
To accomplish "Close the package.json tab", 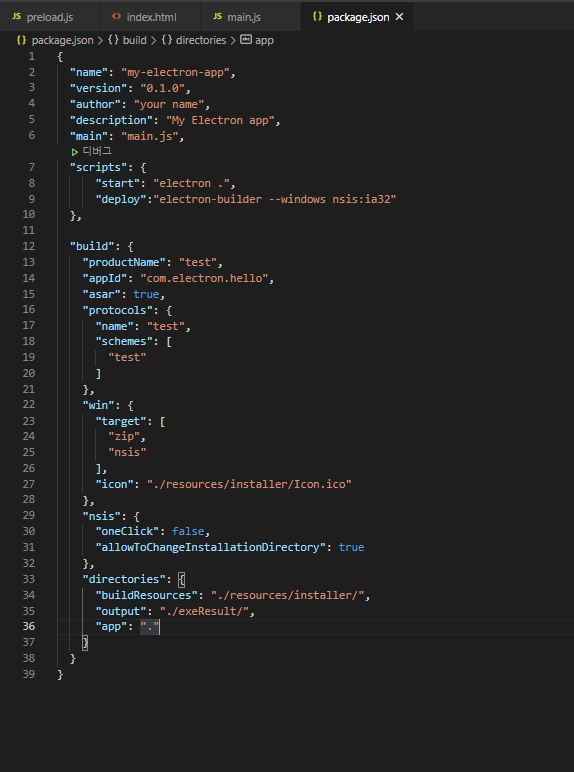I will 400,17.
